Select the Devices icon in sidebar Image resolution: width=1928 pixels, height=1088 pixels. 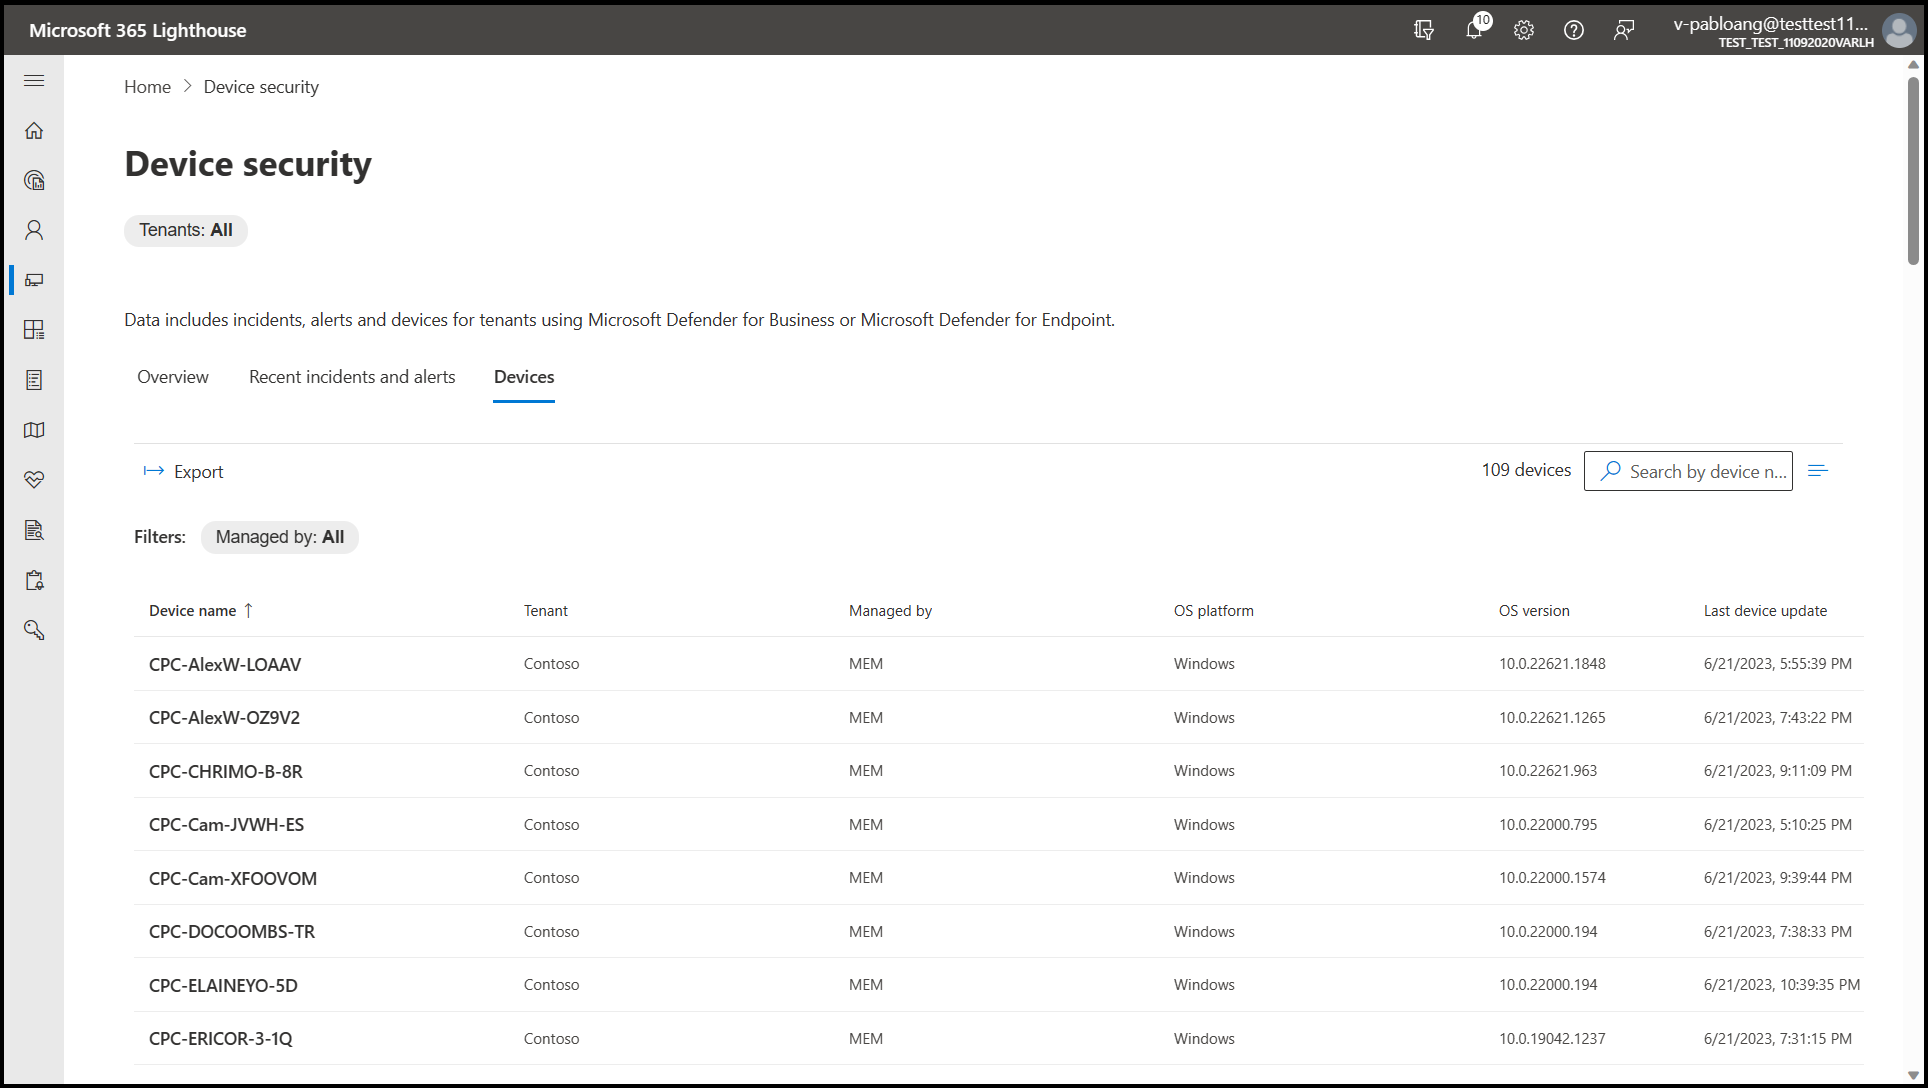[x=34, y=280]
